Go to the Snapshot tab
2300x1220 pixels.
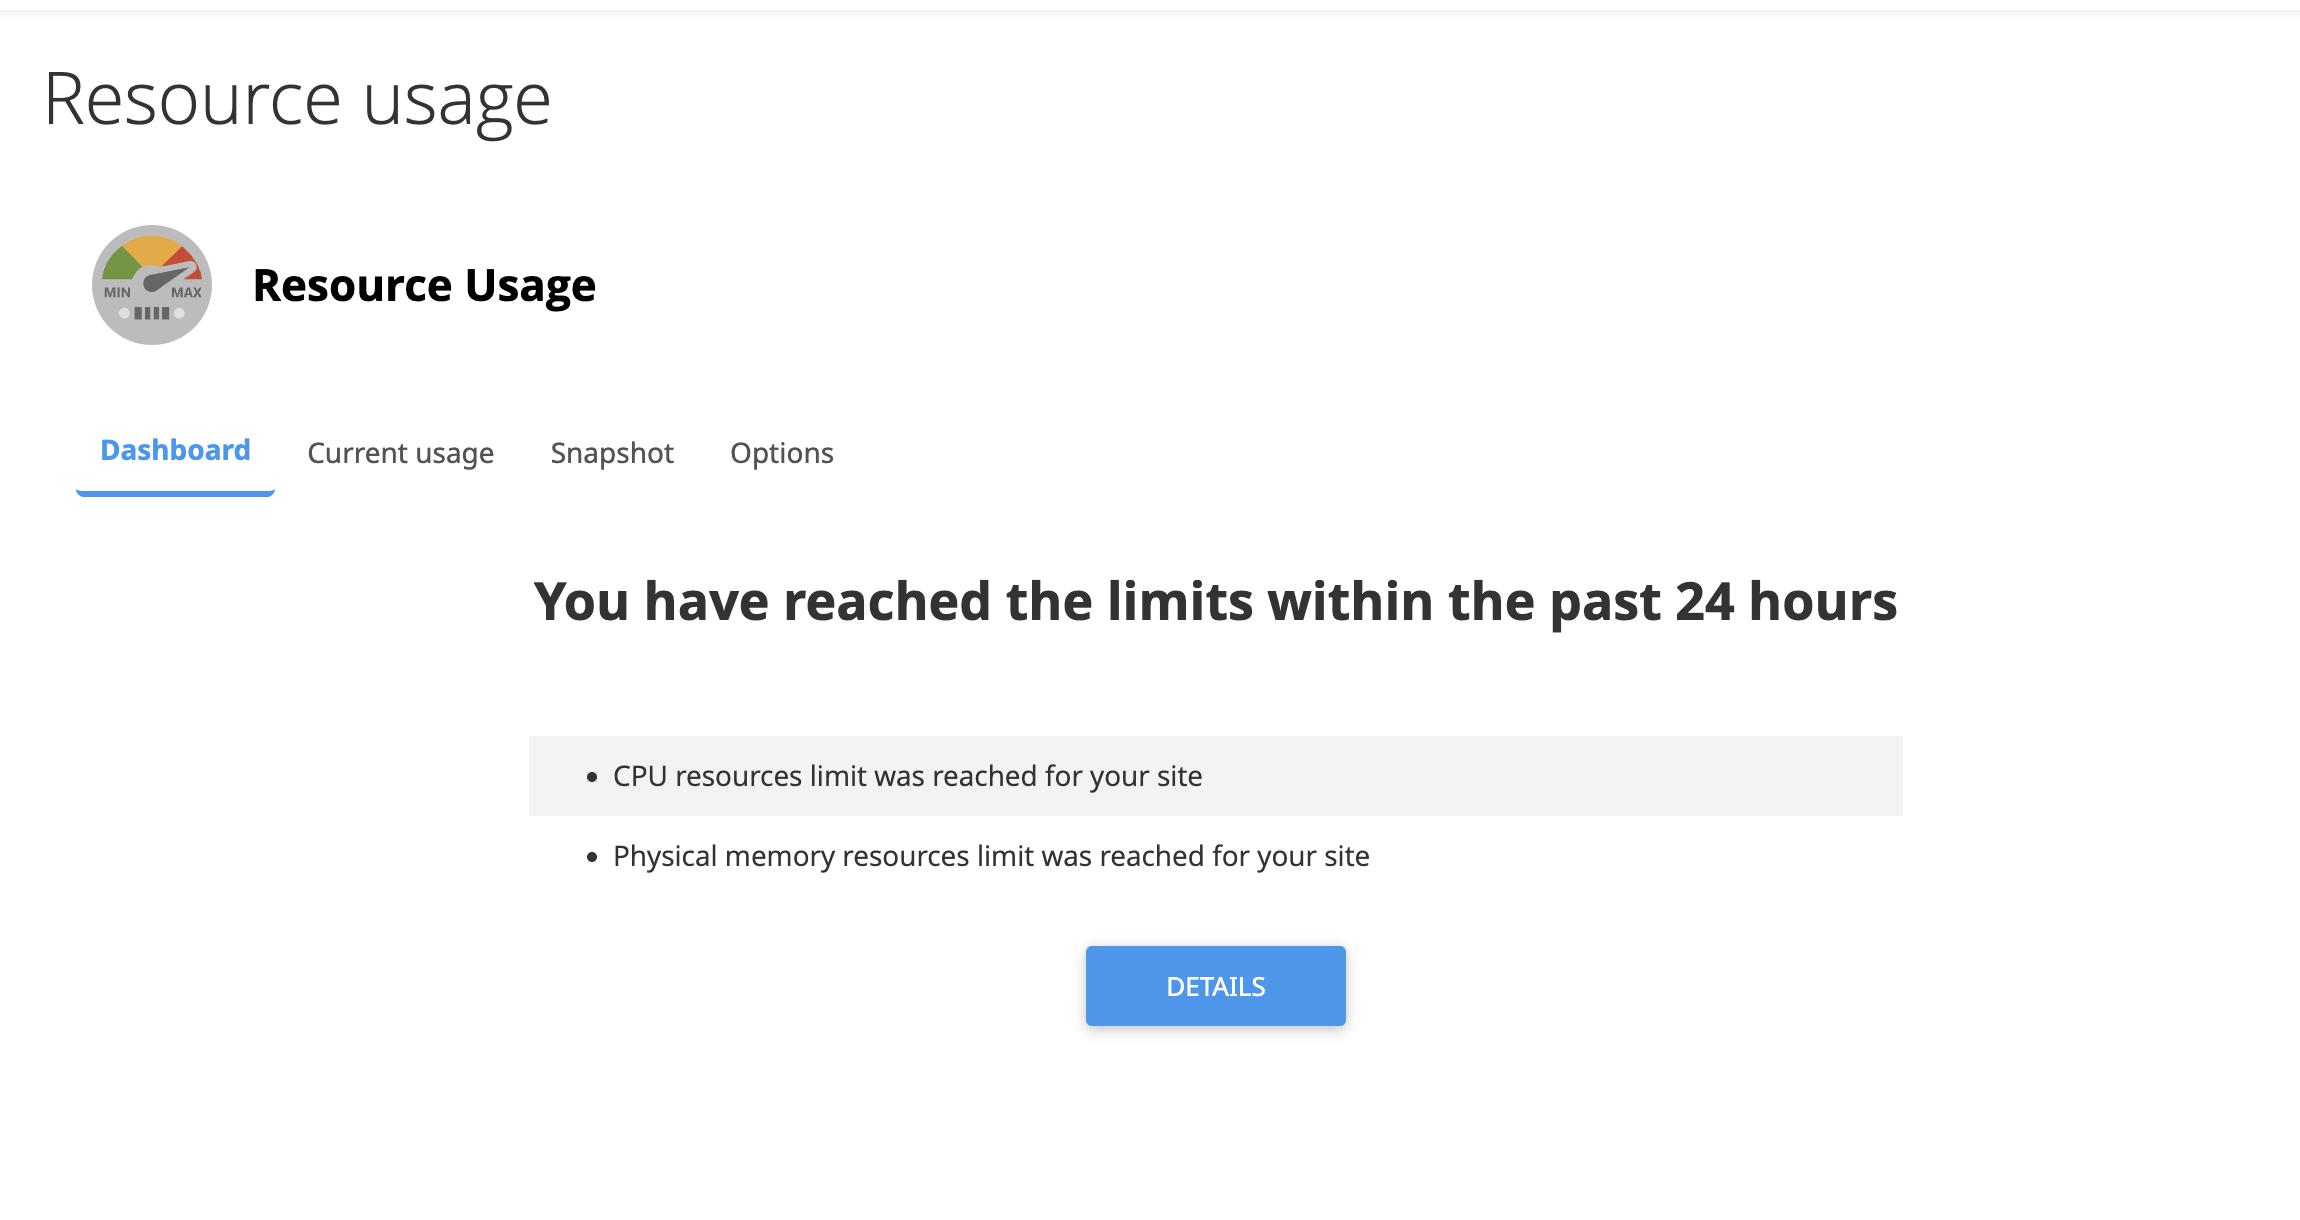(612, 453)
